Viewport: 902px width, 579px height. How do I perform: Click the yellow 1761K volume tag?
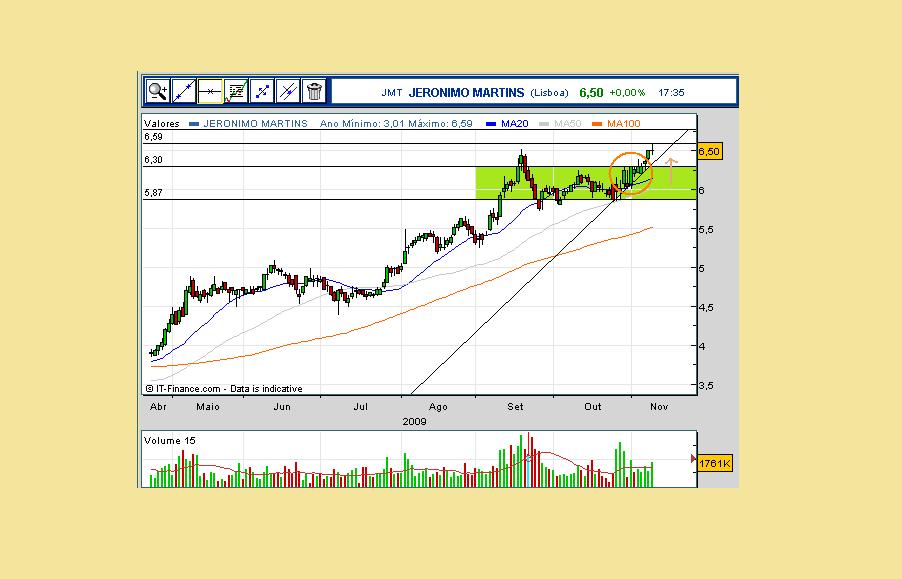point(715,463)
